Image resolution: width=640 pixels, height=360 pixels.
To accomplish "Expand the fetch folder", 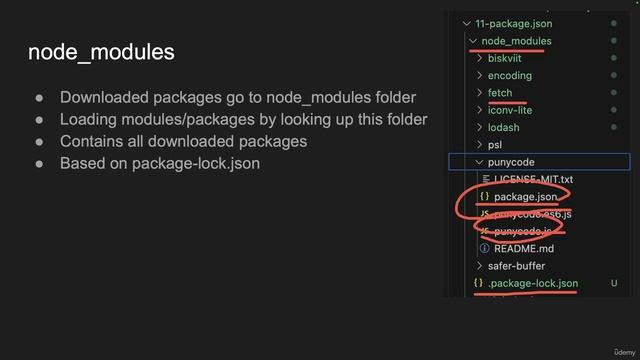I will tap(480, 93).
